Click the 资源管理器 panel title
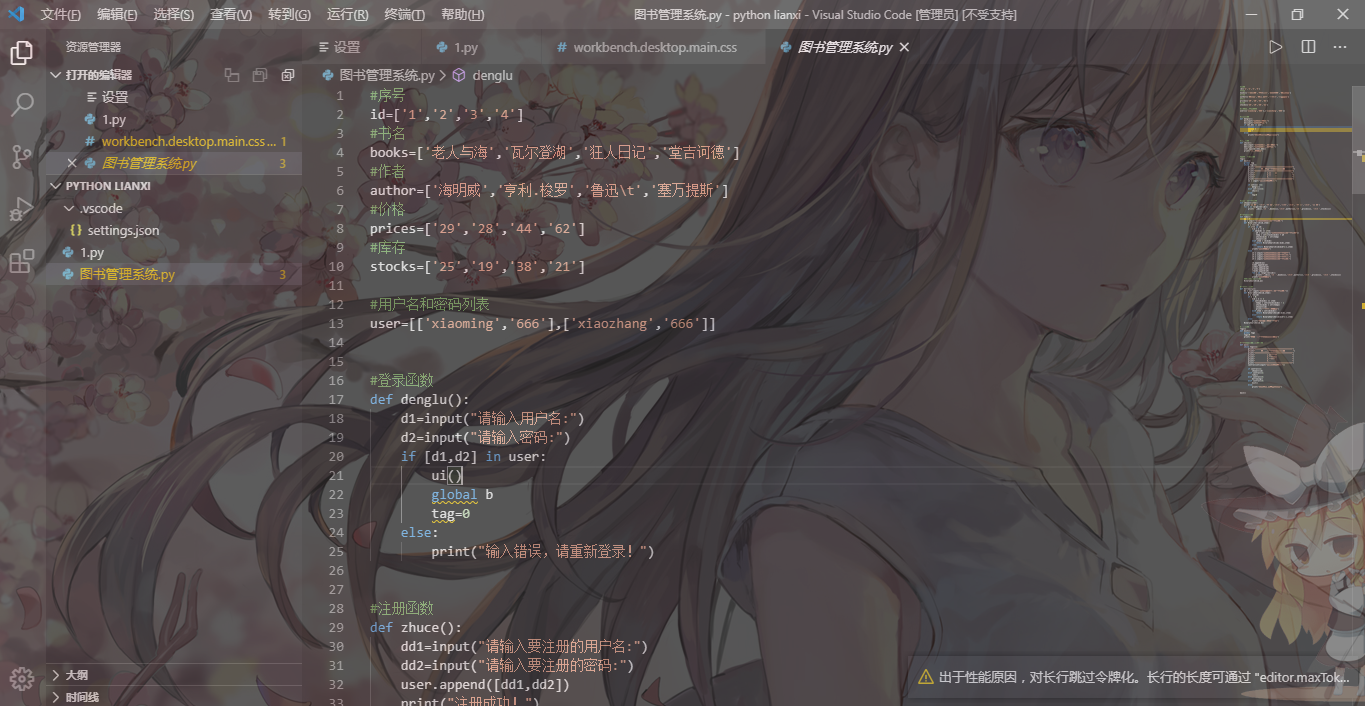This screenshot has width=1365, height=706. click(93, 47)
